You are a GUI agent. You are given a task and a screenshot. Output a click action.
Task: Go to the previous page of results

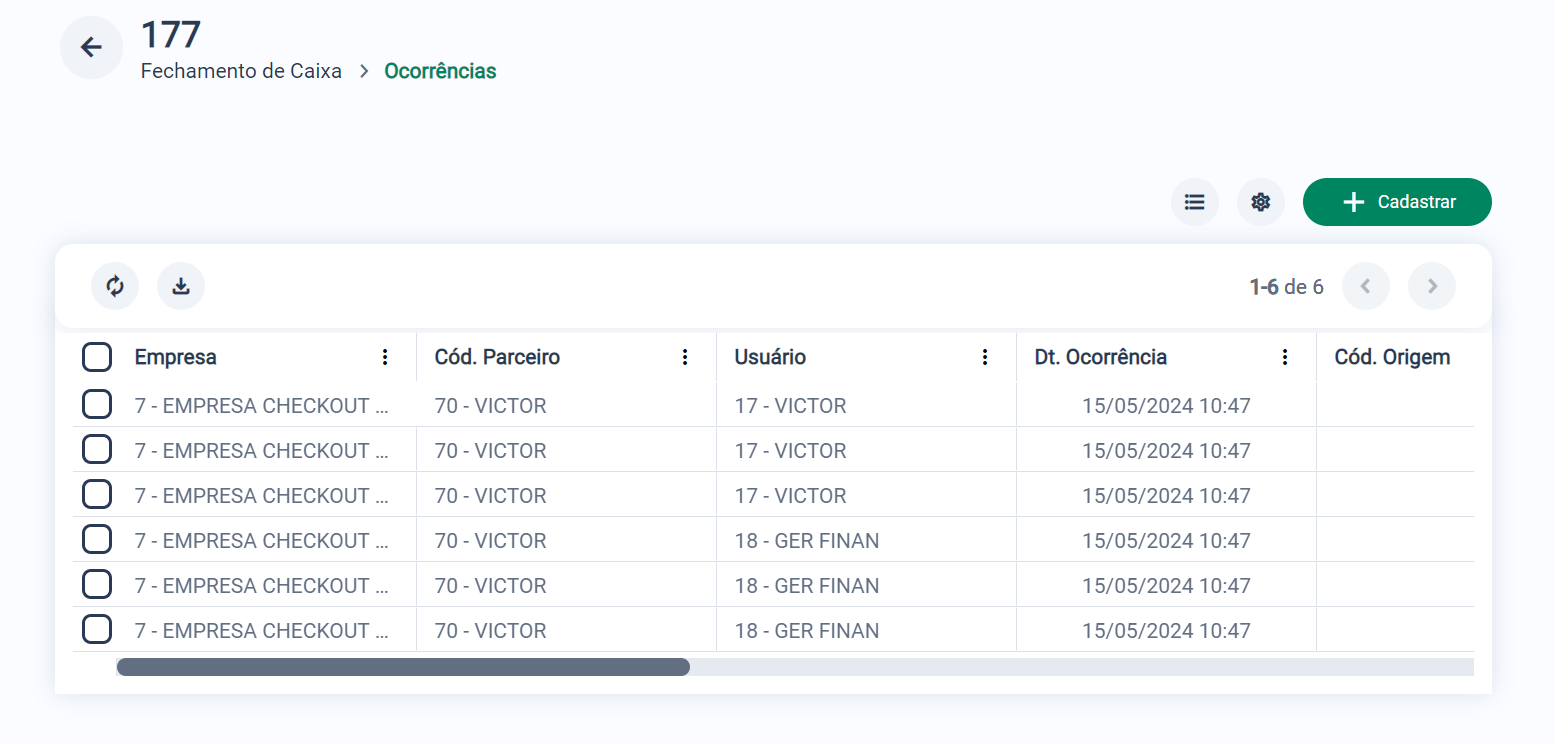[x=1366, y=287]
